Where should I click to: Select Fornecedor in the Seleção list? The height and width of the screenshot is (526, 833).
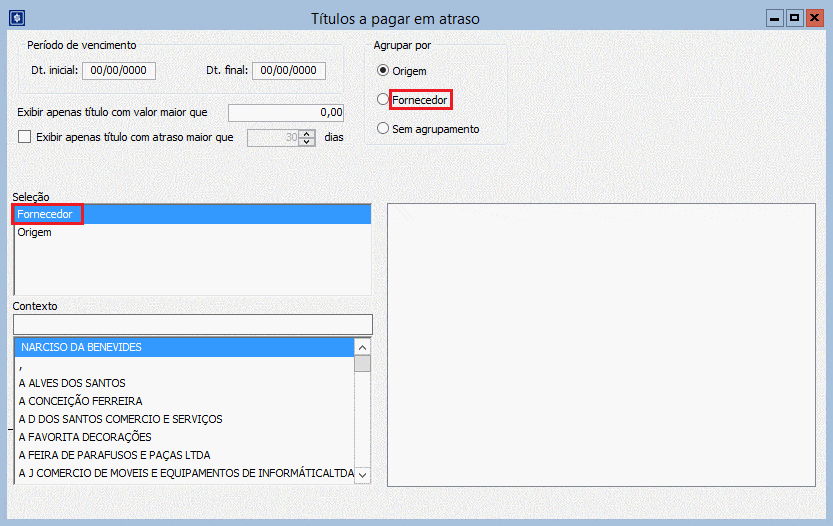[45, 214]
